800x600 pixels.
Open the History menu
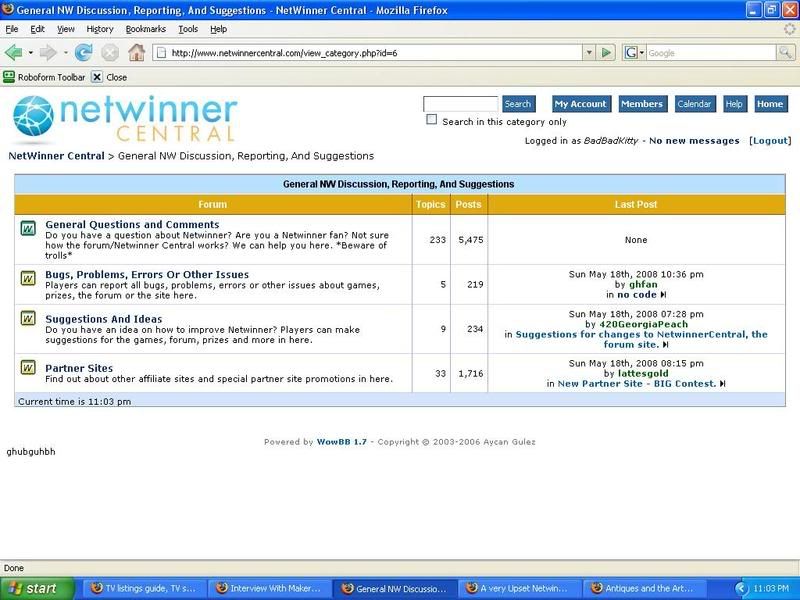pyautogui.click(x=100, y=29)
